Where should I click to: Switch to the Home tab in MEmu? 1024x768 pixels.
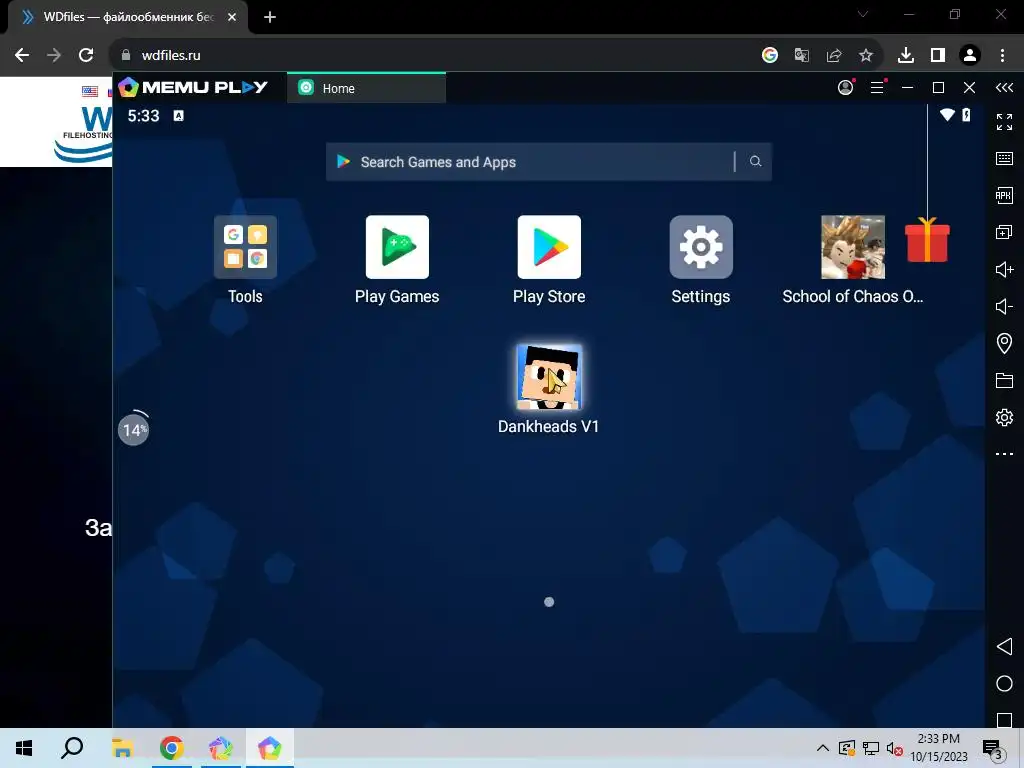point(366,88)
